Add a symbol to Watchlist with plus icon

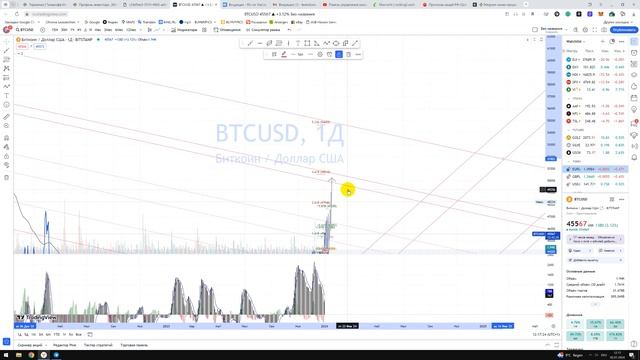point(602,42)
